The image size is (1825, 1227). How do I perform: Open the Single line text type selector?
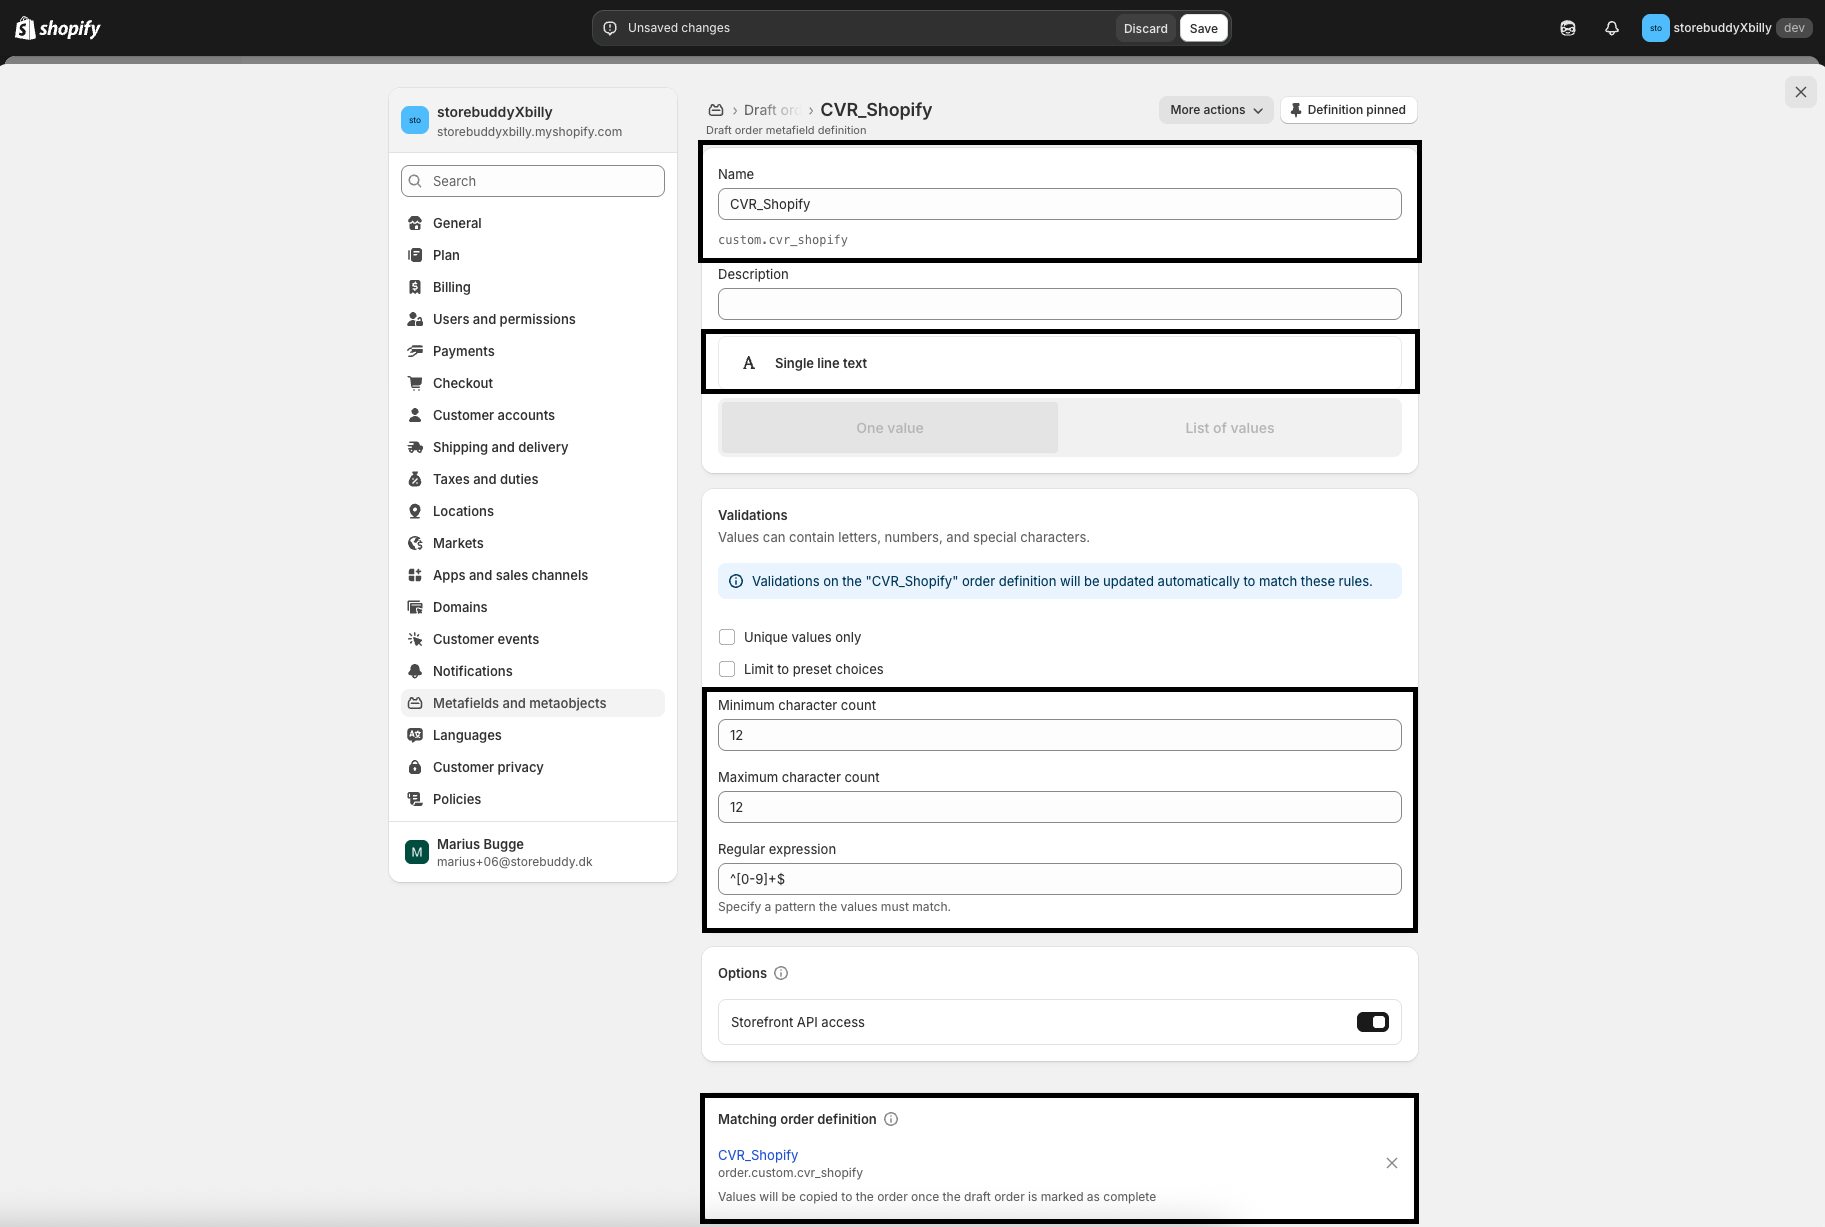click(x=1059, y=363)
